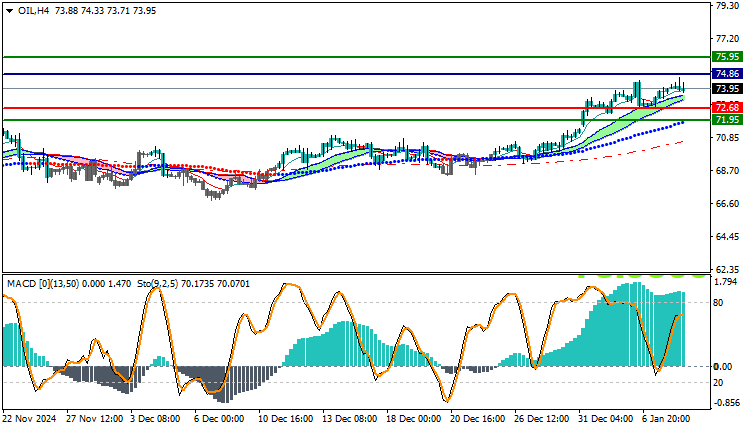Click the 13 Dec 08:00 time label

tap(350, 419)
